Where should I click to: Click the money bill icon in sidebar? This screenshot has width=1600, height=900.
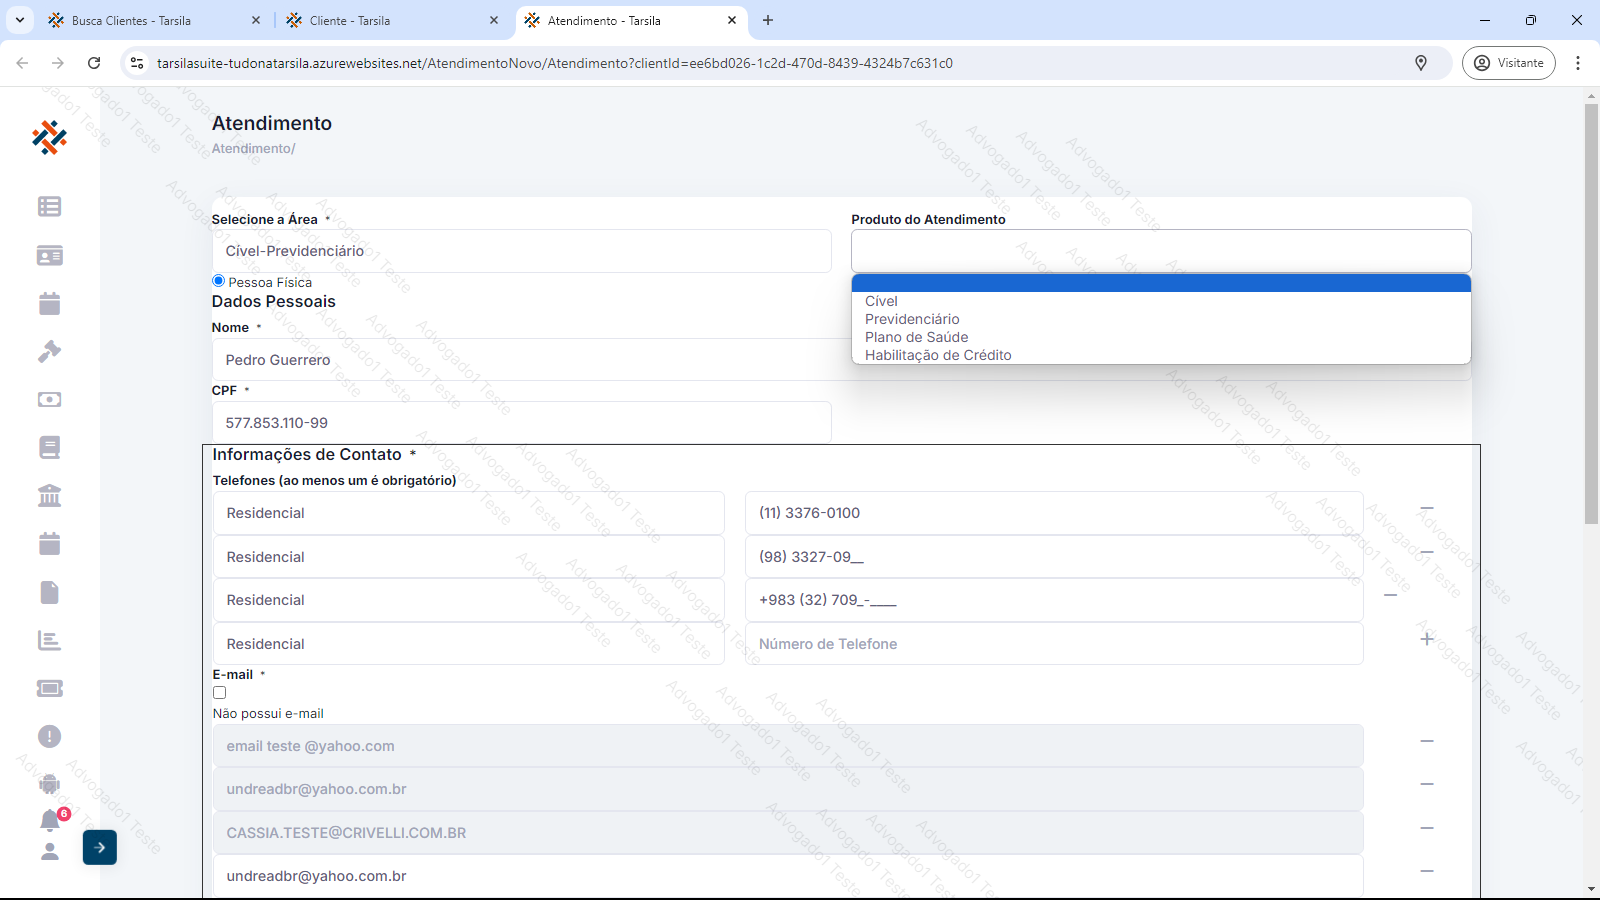click(49, 399)
